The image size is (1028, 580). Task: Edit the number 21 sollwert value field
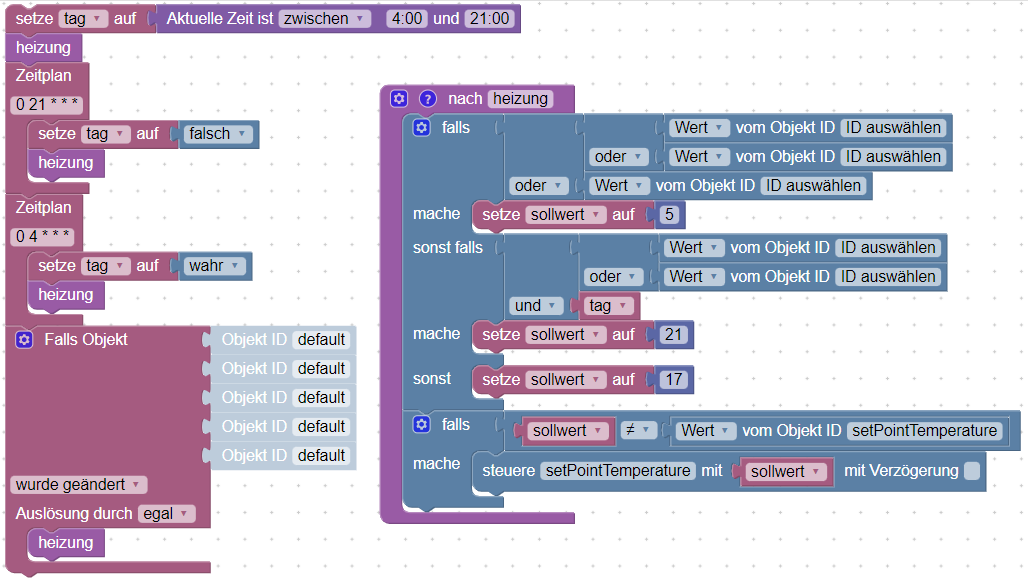coord(673,334)
